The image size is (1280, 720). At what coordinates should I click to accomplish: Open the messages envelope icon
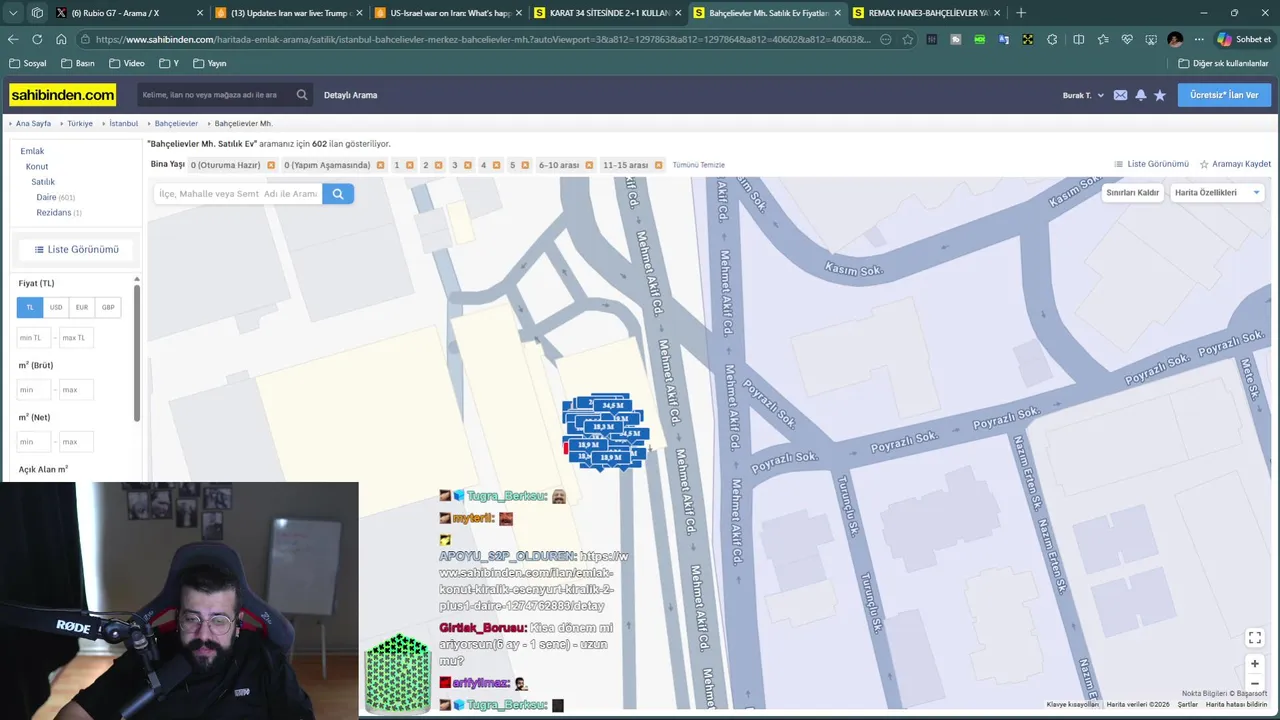[1120, 95]
